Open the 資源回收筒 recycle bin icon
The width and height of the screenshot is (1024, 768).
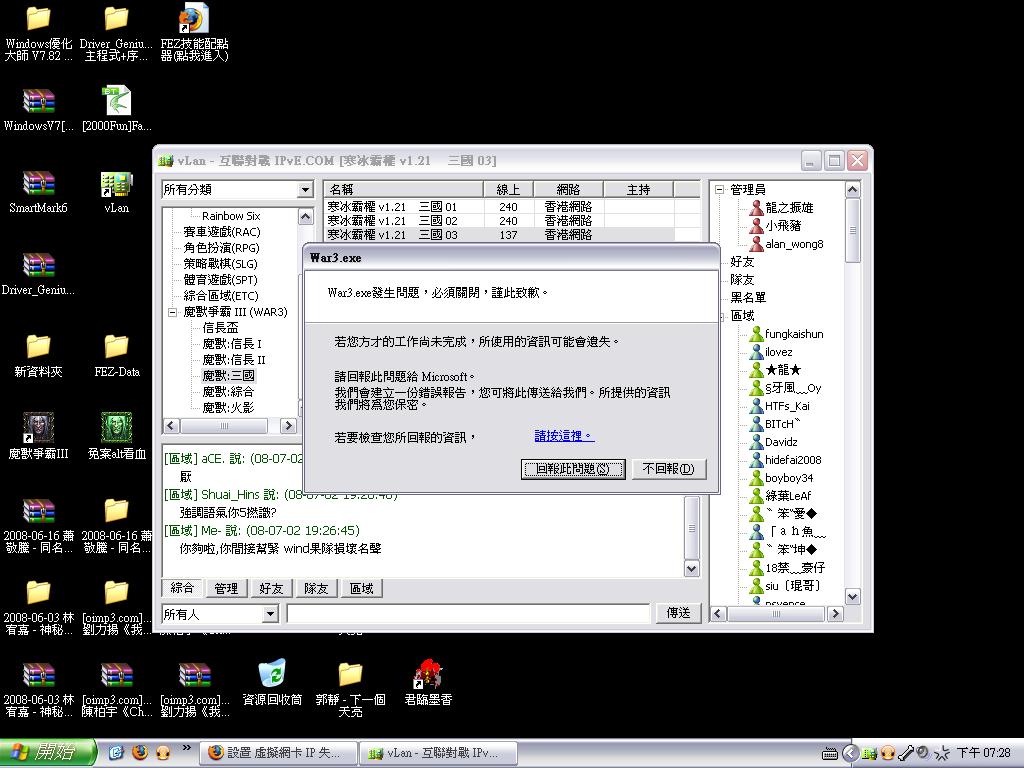[x=272, y=674]
